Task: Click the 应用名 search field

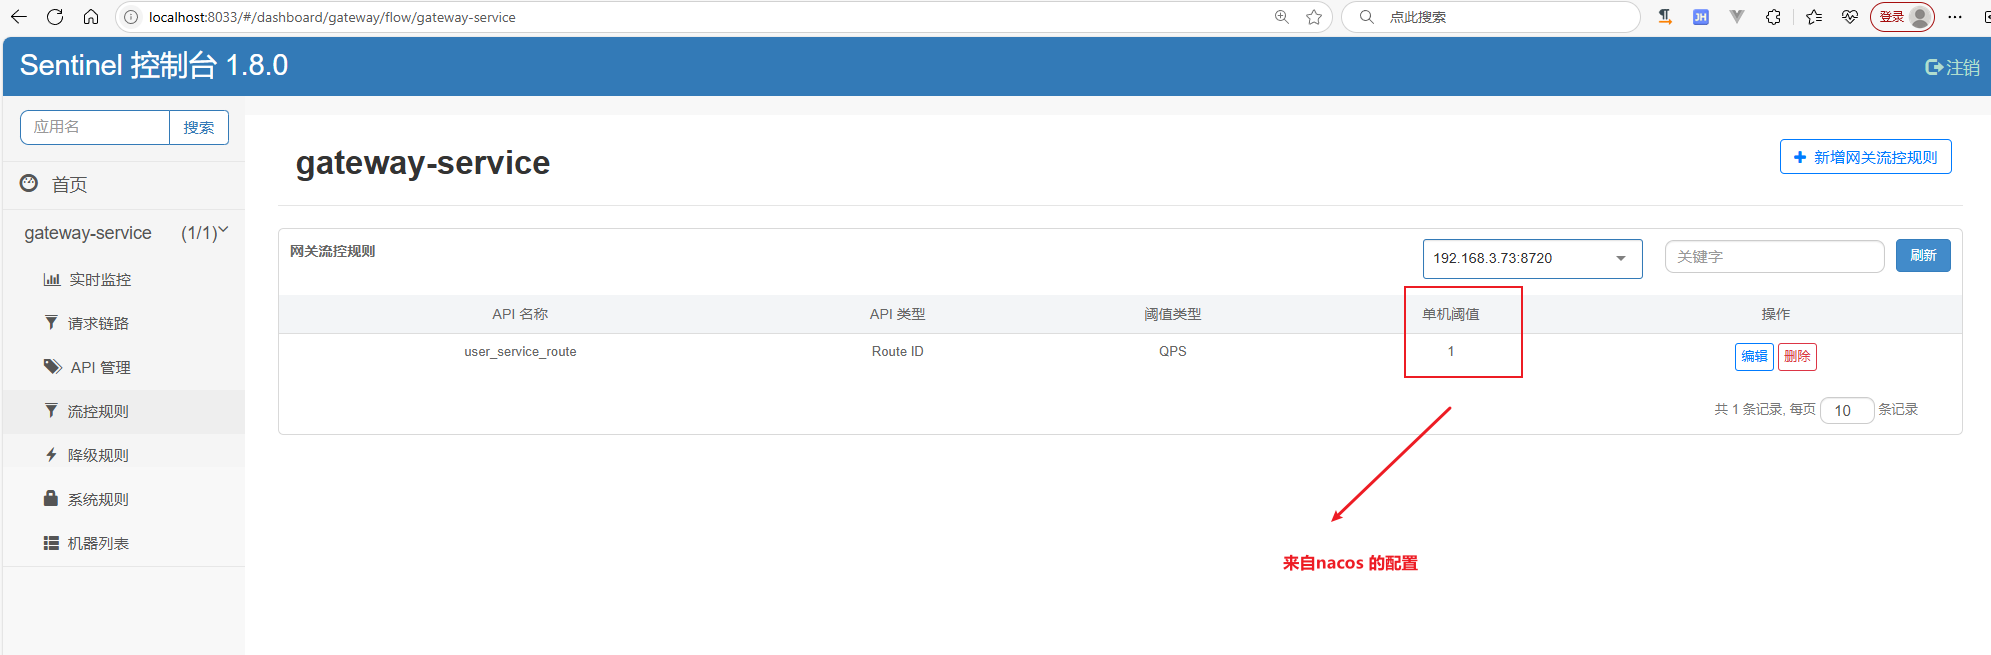Action: 95,127
